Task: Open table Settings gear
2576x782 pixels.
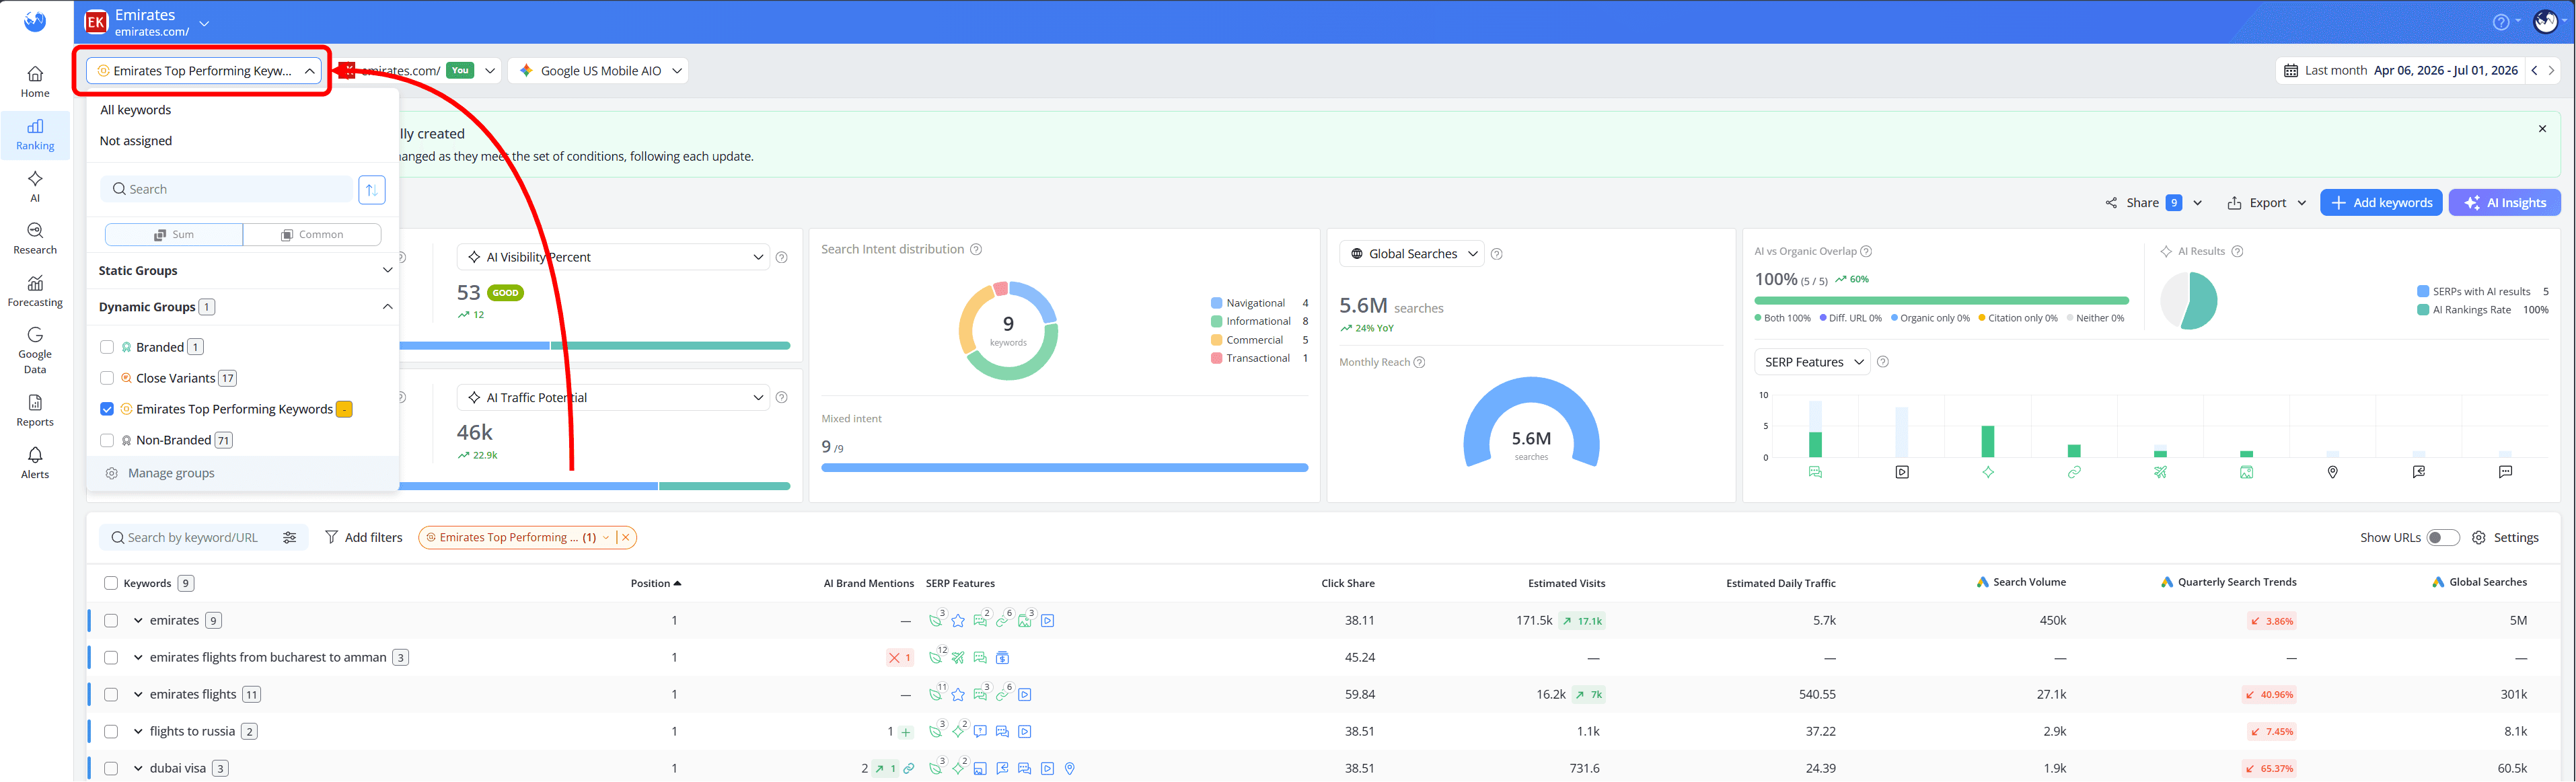Action: 2505,538
